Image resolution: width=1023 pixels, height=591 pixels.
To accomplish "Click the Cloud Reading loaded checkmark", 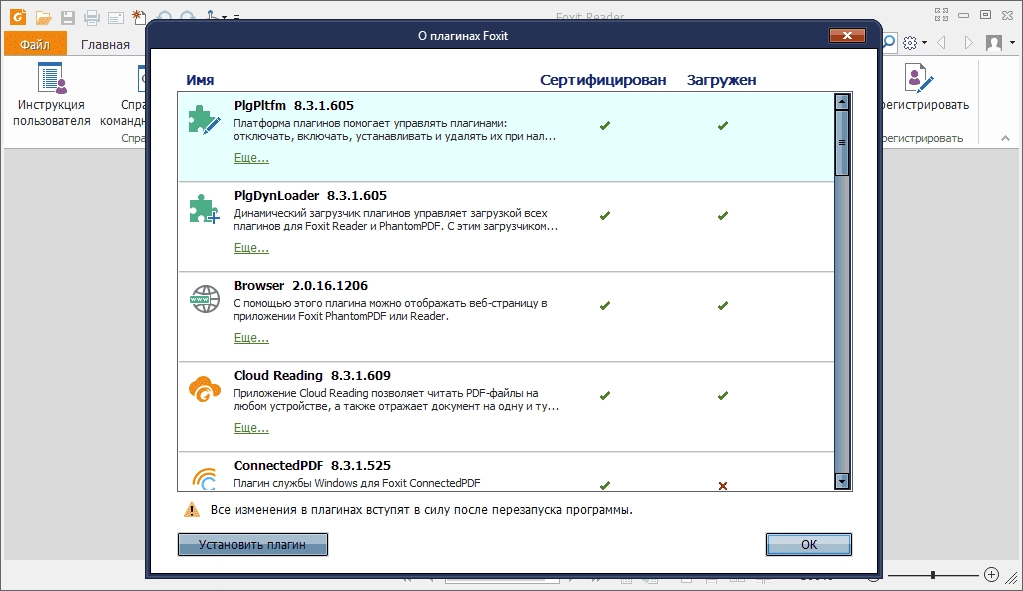I will click(x=723, y=396).
